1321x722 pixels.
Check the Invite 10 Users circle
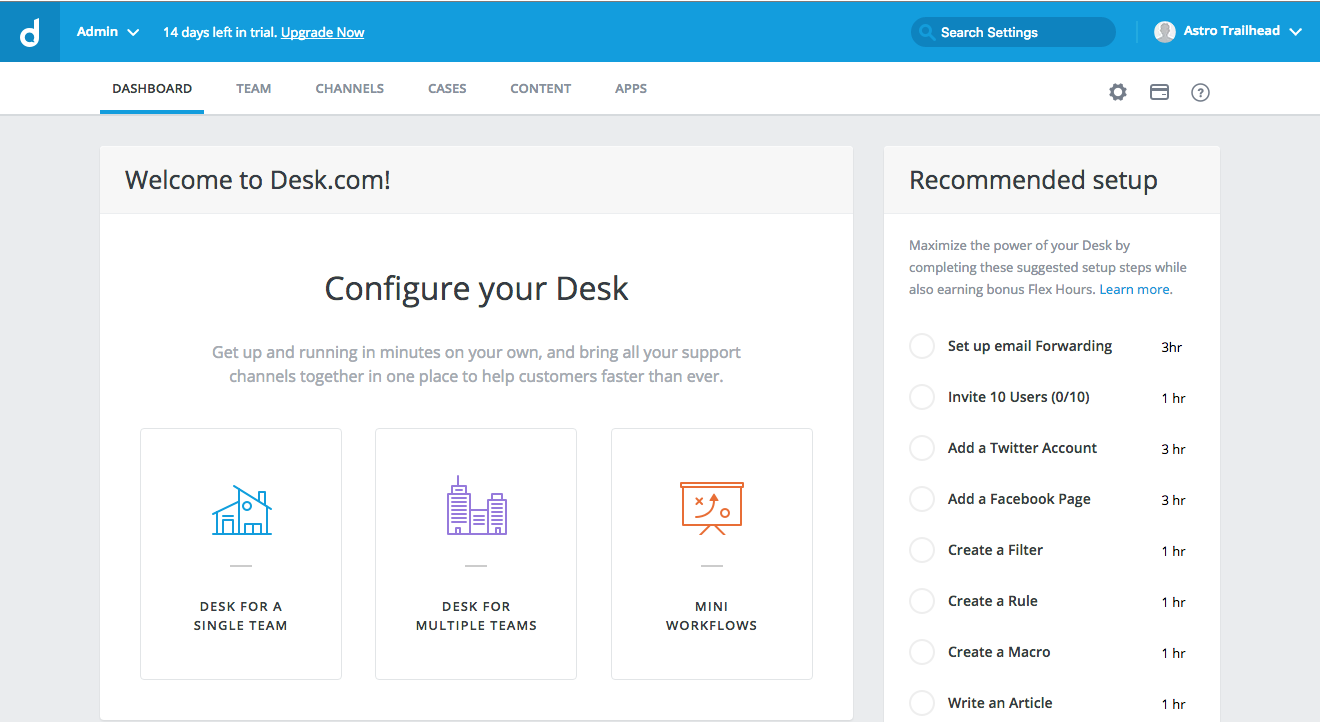click(x=922, y=397)
